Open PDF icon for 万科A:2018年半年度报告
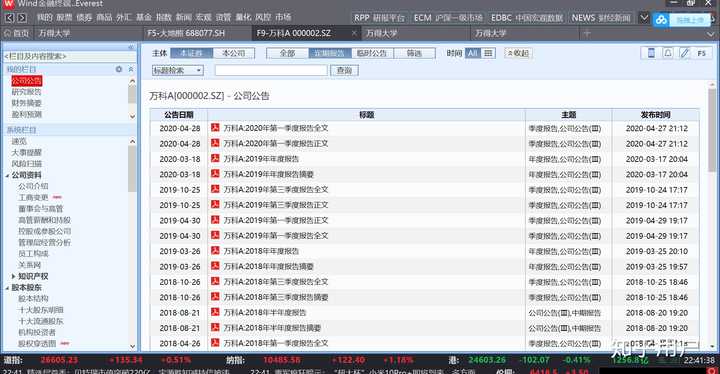The image size is (720, 374). pos(215,312)
